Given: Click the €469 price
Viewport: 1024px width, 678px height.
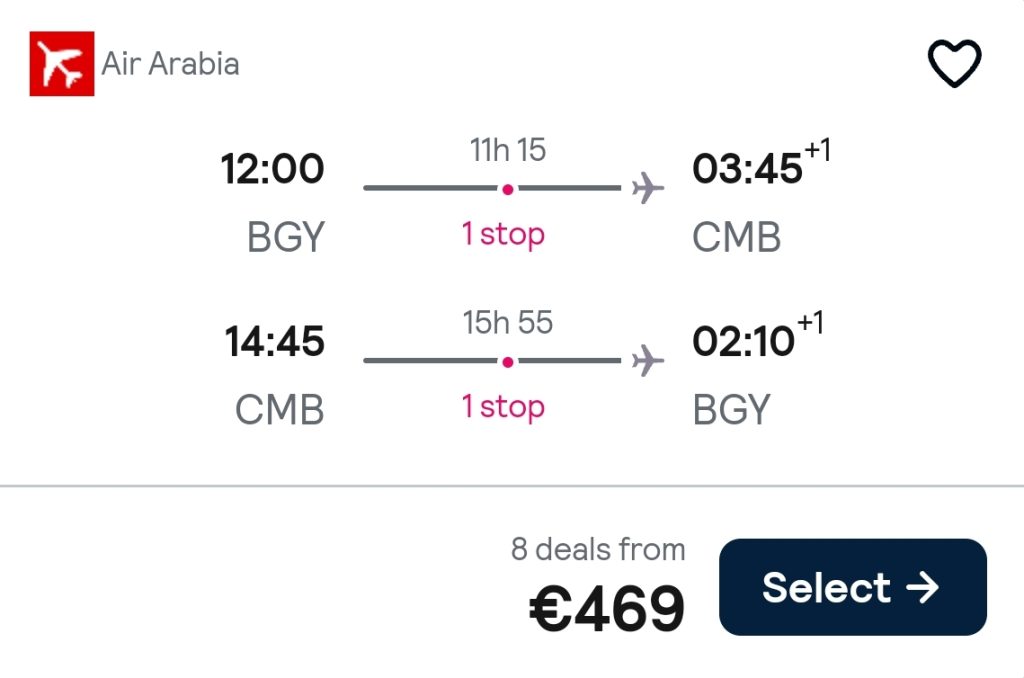Looking at the screenshot, I should point(607,608).
